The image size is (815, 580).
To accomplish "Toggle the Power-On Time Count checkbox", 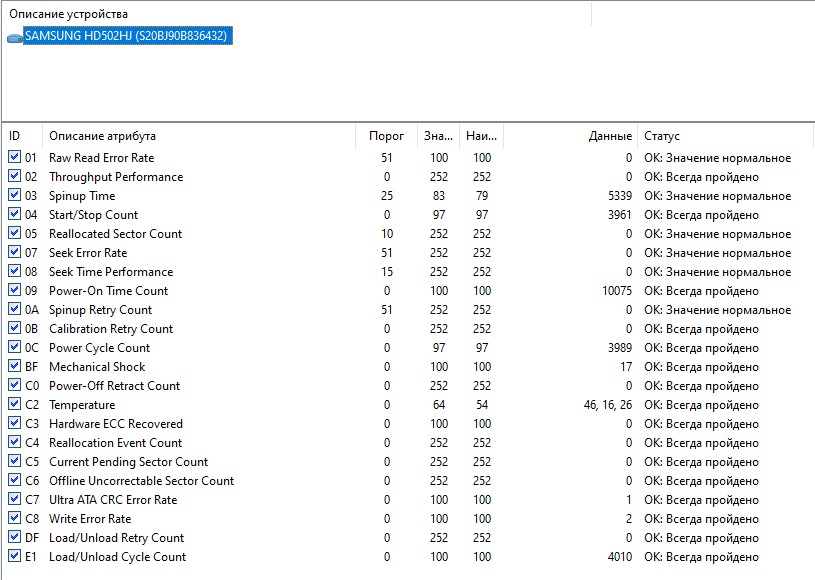I will pos(14,291).
